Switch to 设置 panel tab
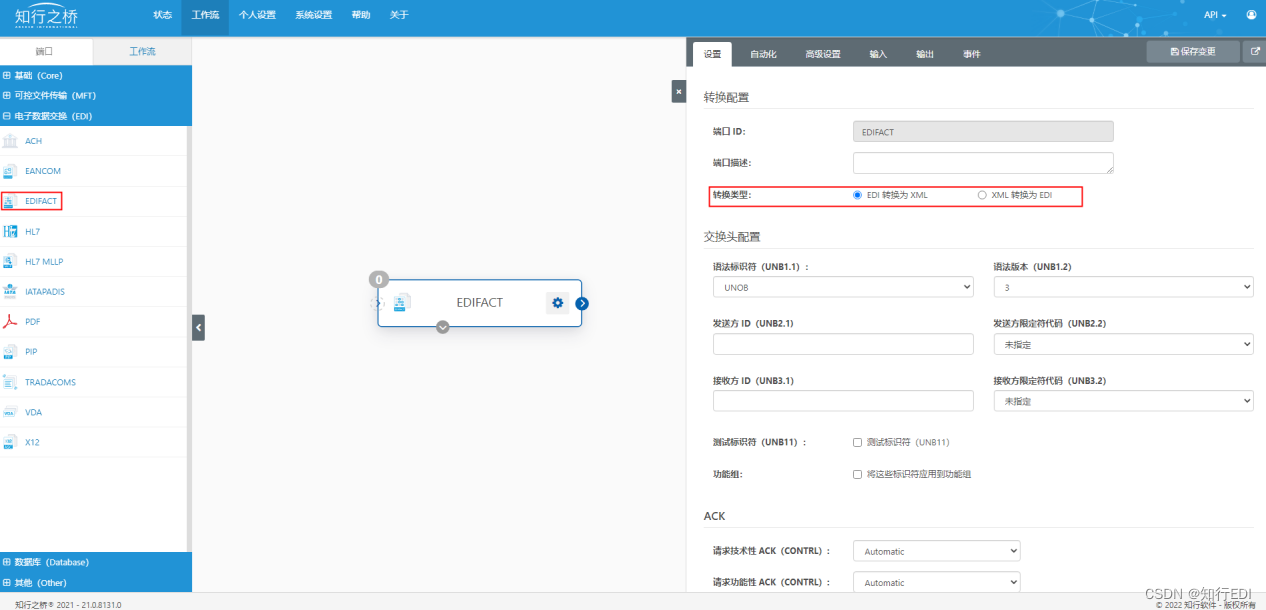Image resolution: width=1266 pixels, height=610 pixels. pyautogui.click(x=712, y=54)
